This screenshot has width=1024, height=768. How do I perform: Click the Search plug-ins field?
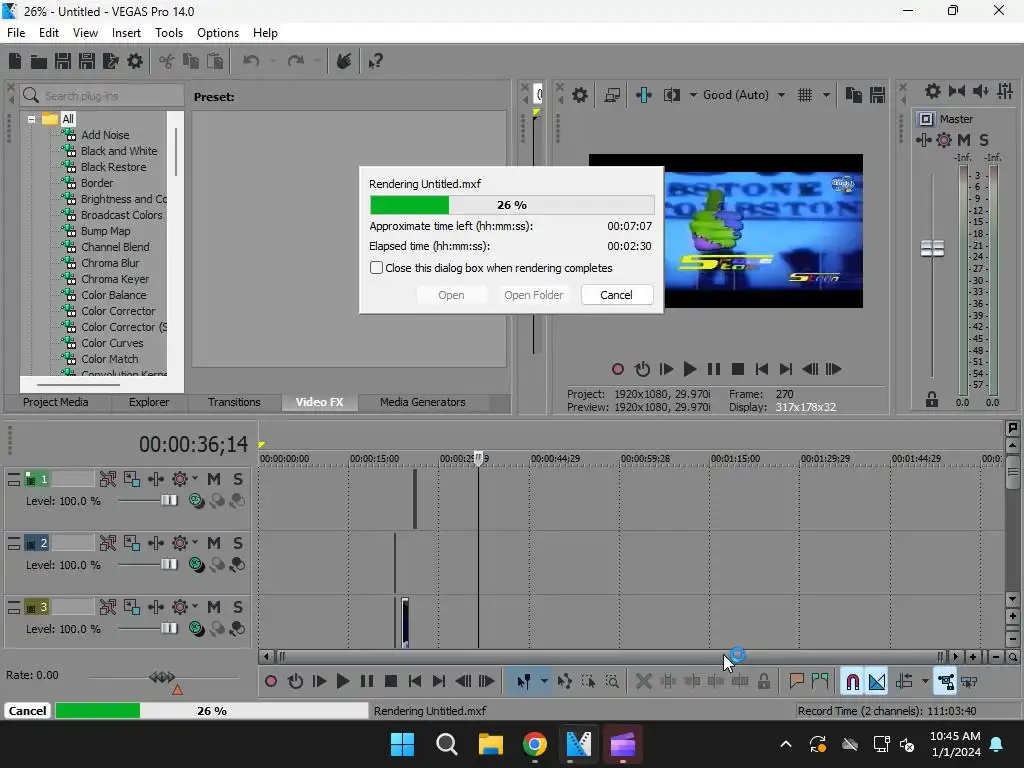[101, 96]
